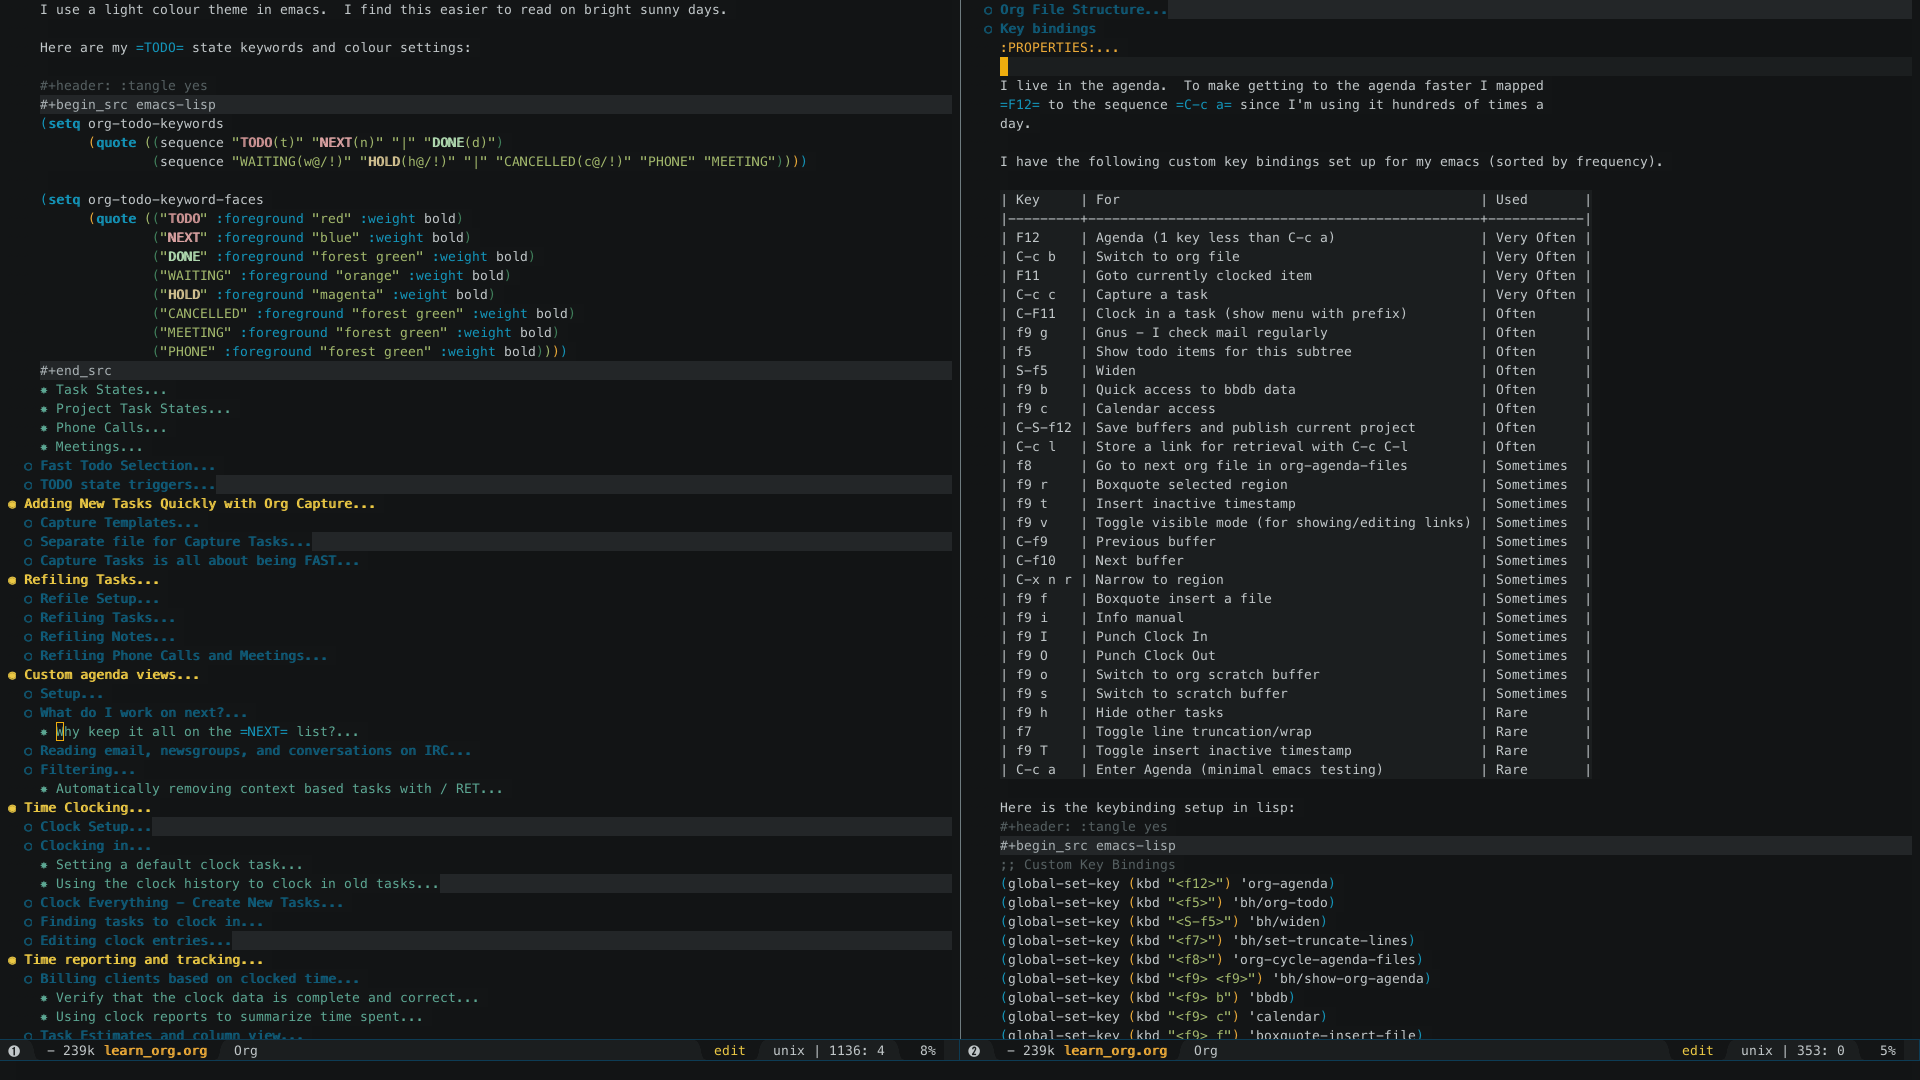Toggle the left modeline edit state indicator
The width and height of the screenshot is (1920, 1080).
coord(729,1051)
